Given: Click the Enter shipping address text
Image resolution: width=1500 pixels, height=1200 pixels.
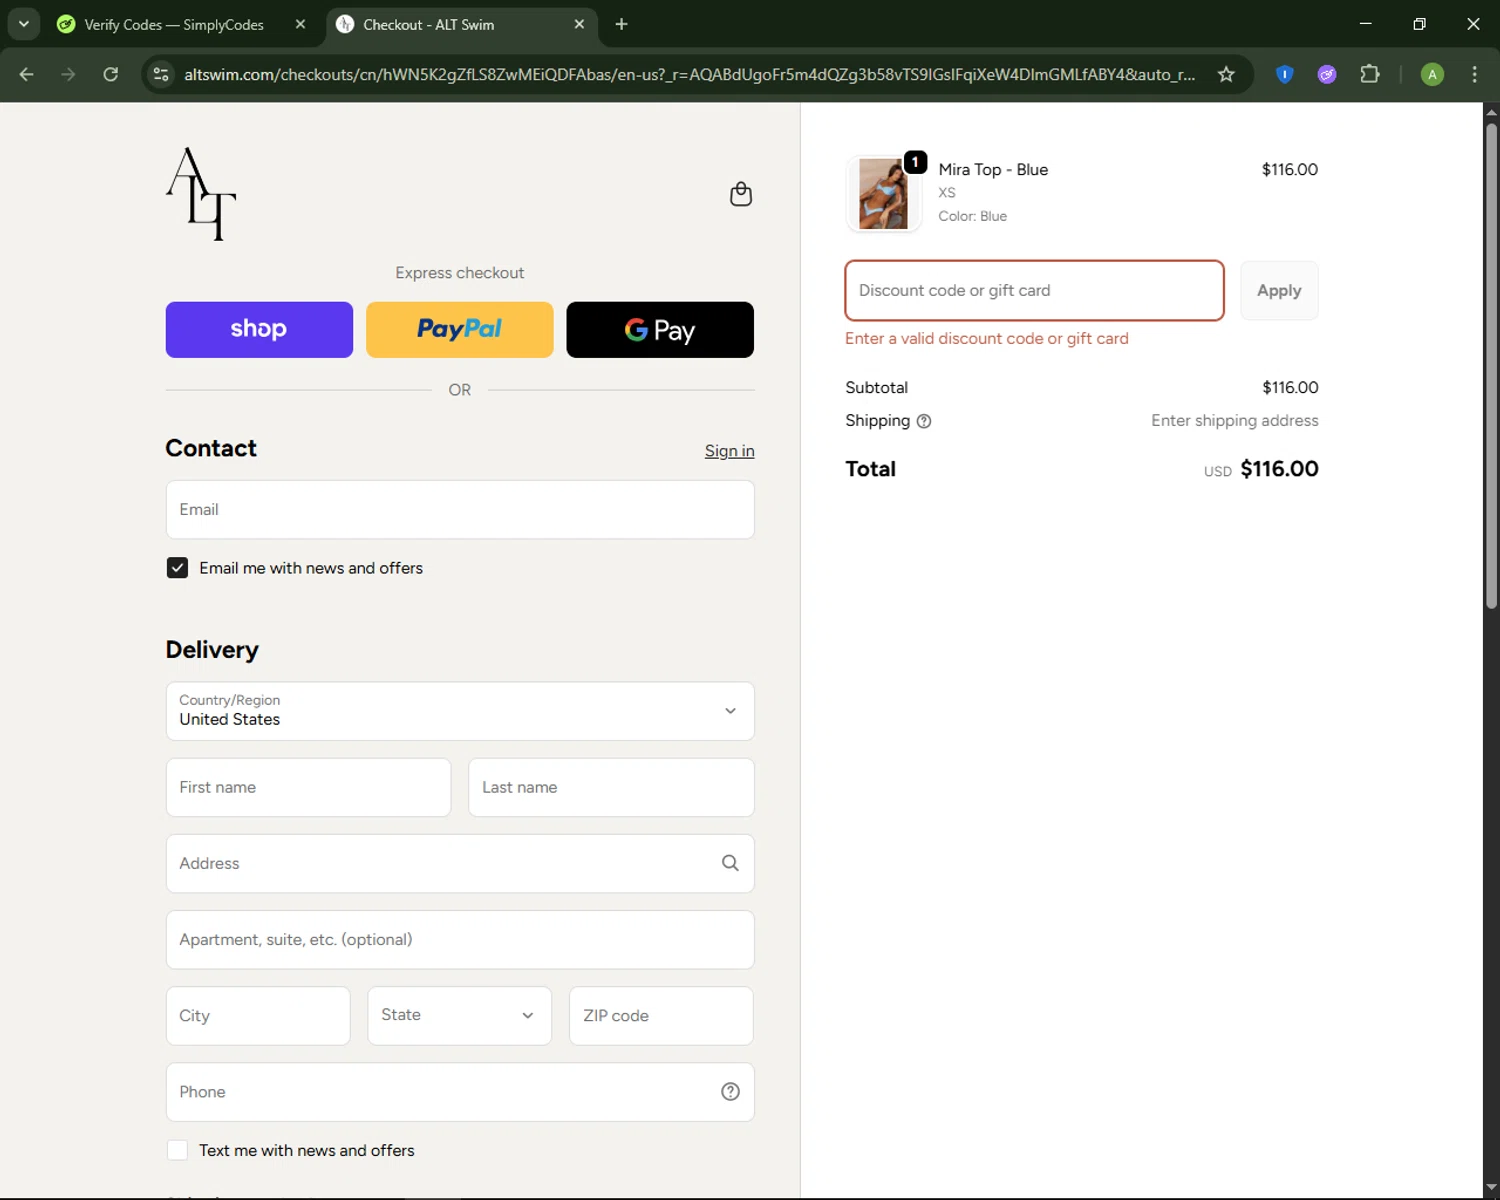Looking at the screenshot, I should [1234, 421].
